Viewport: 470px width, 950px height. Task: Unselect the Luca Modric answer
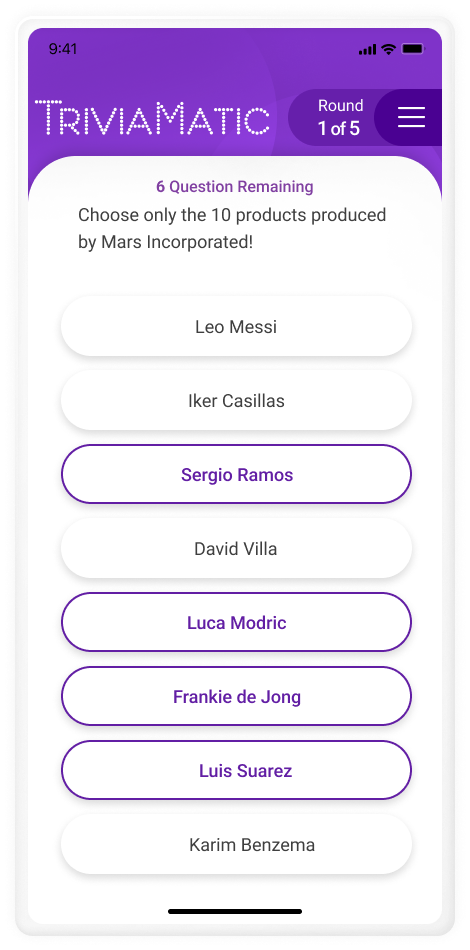click(236, 622)
